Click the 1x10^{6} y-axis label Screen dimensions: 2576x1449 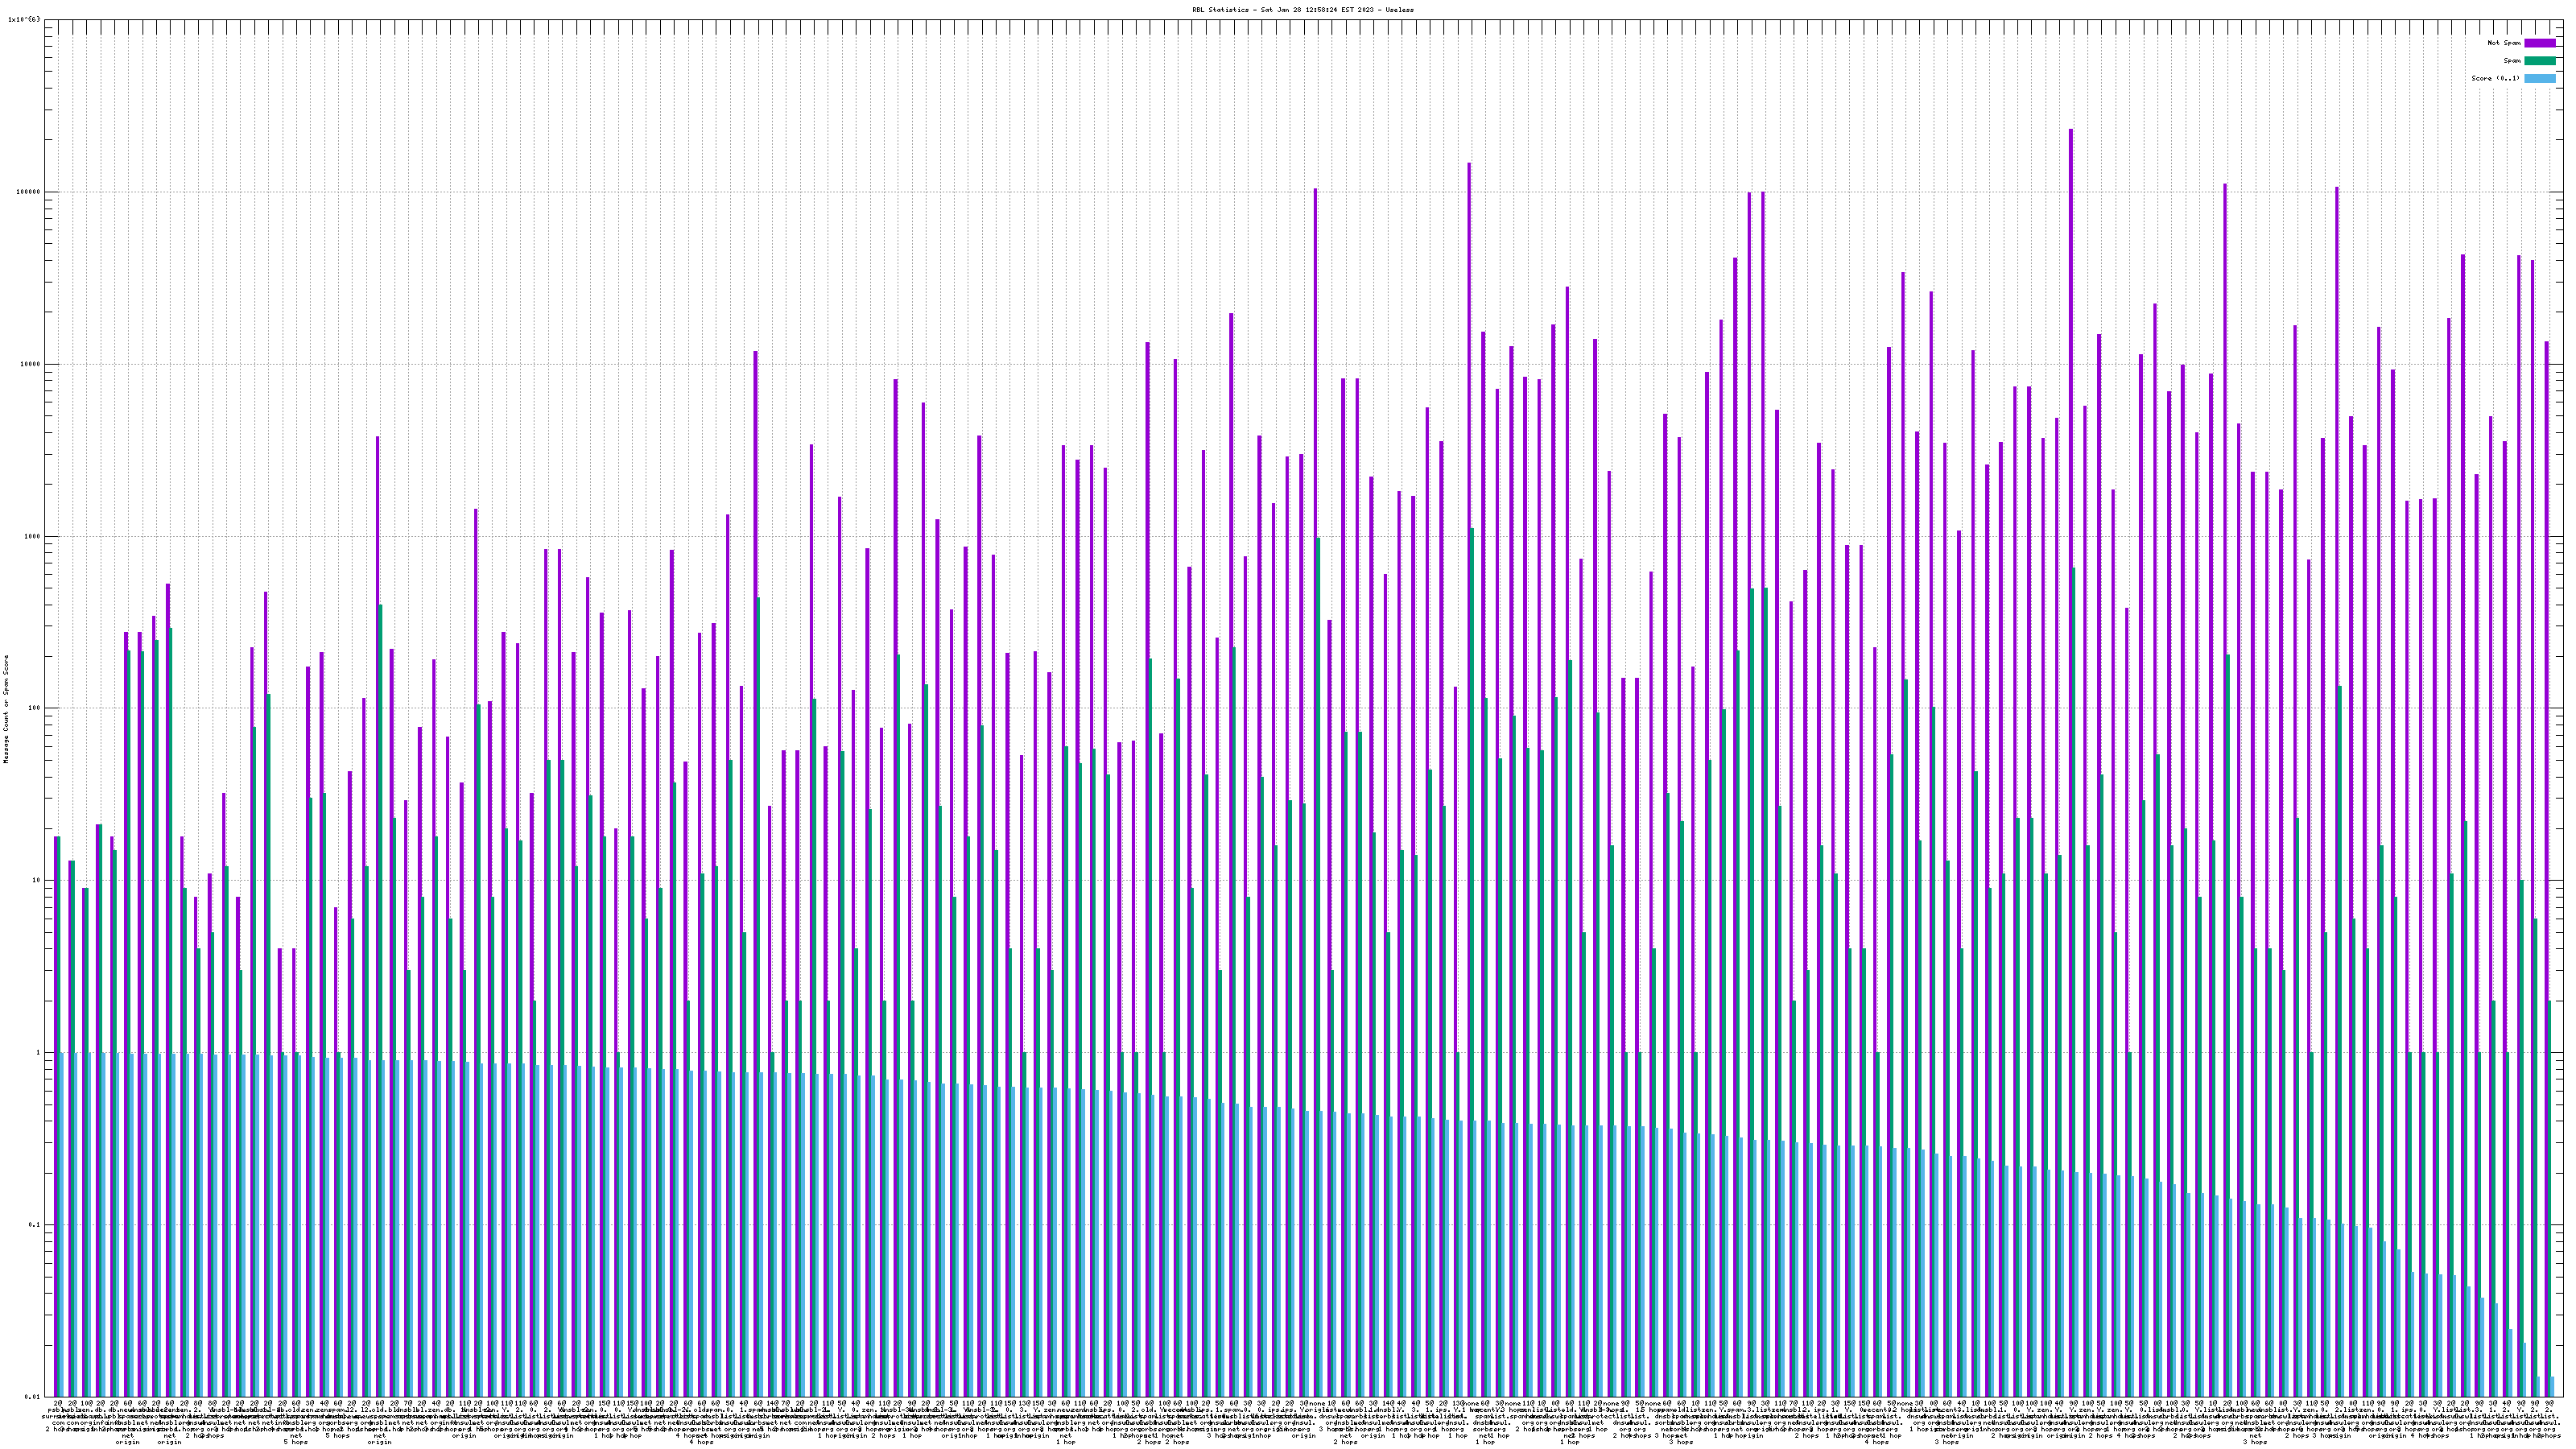tap(25, 19)
